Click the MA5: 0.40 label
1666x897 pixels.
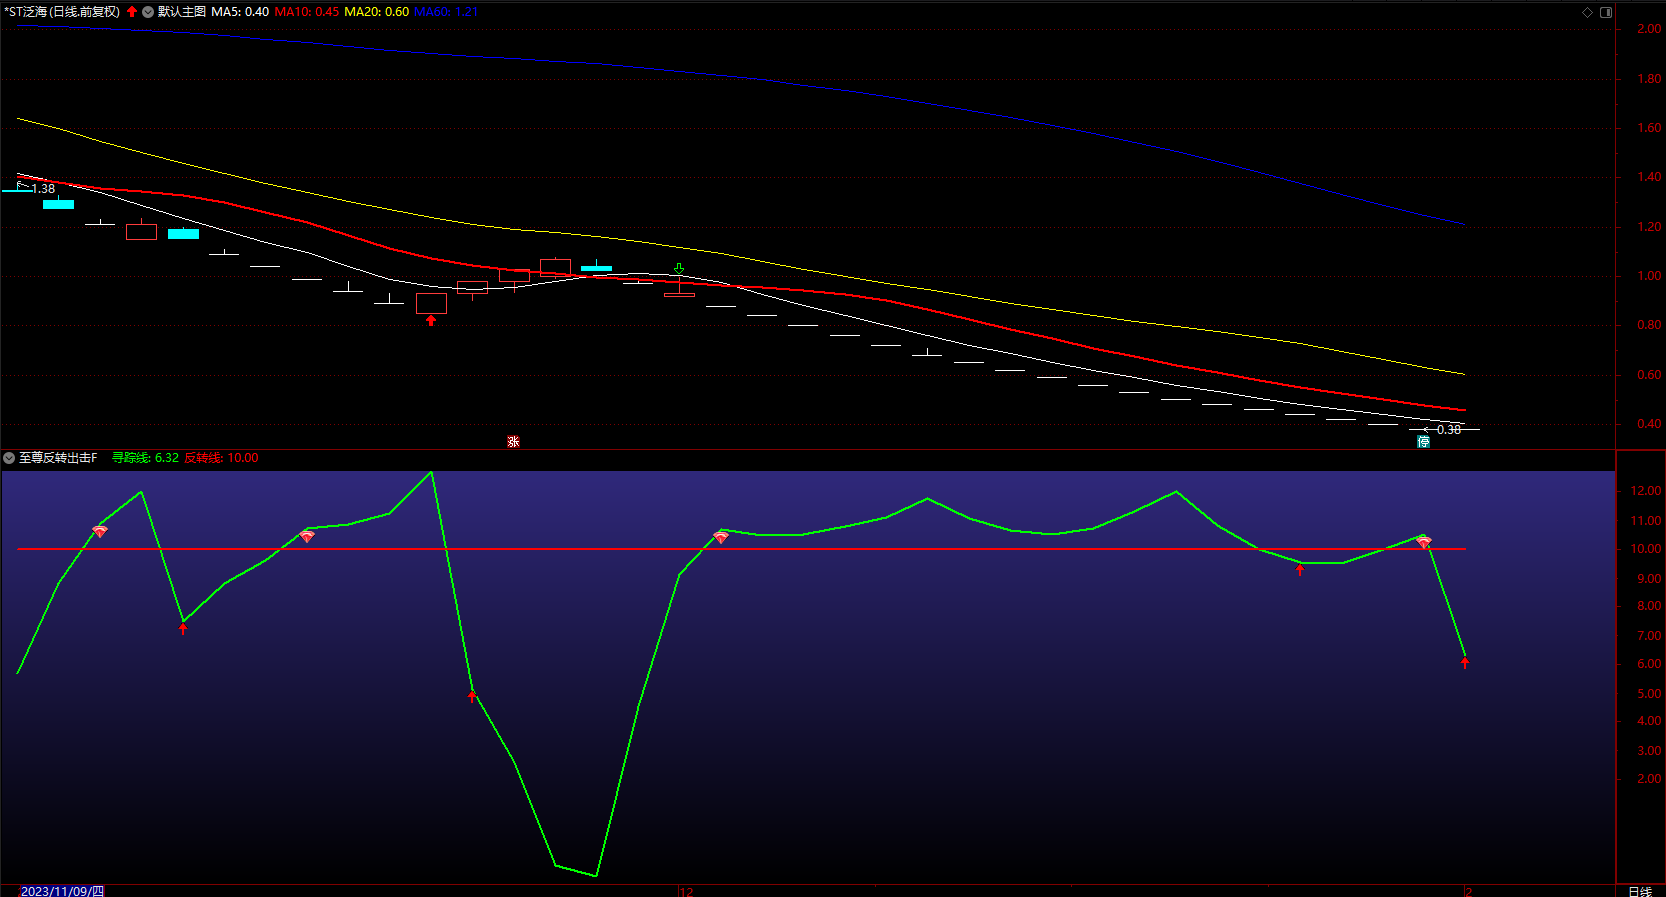pyautogui.click(x=240, y=12)
